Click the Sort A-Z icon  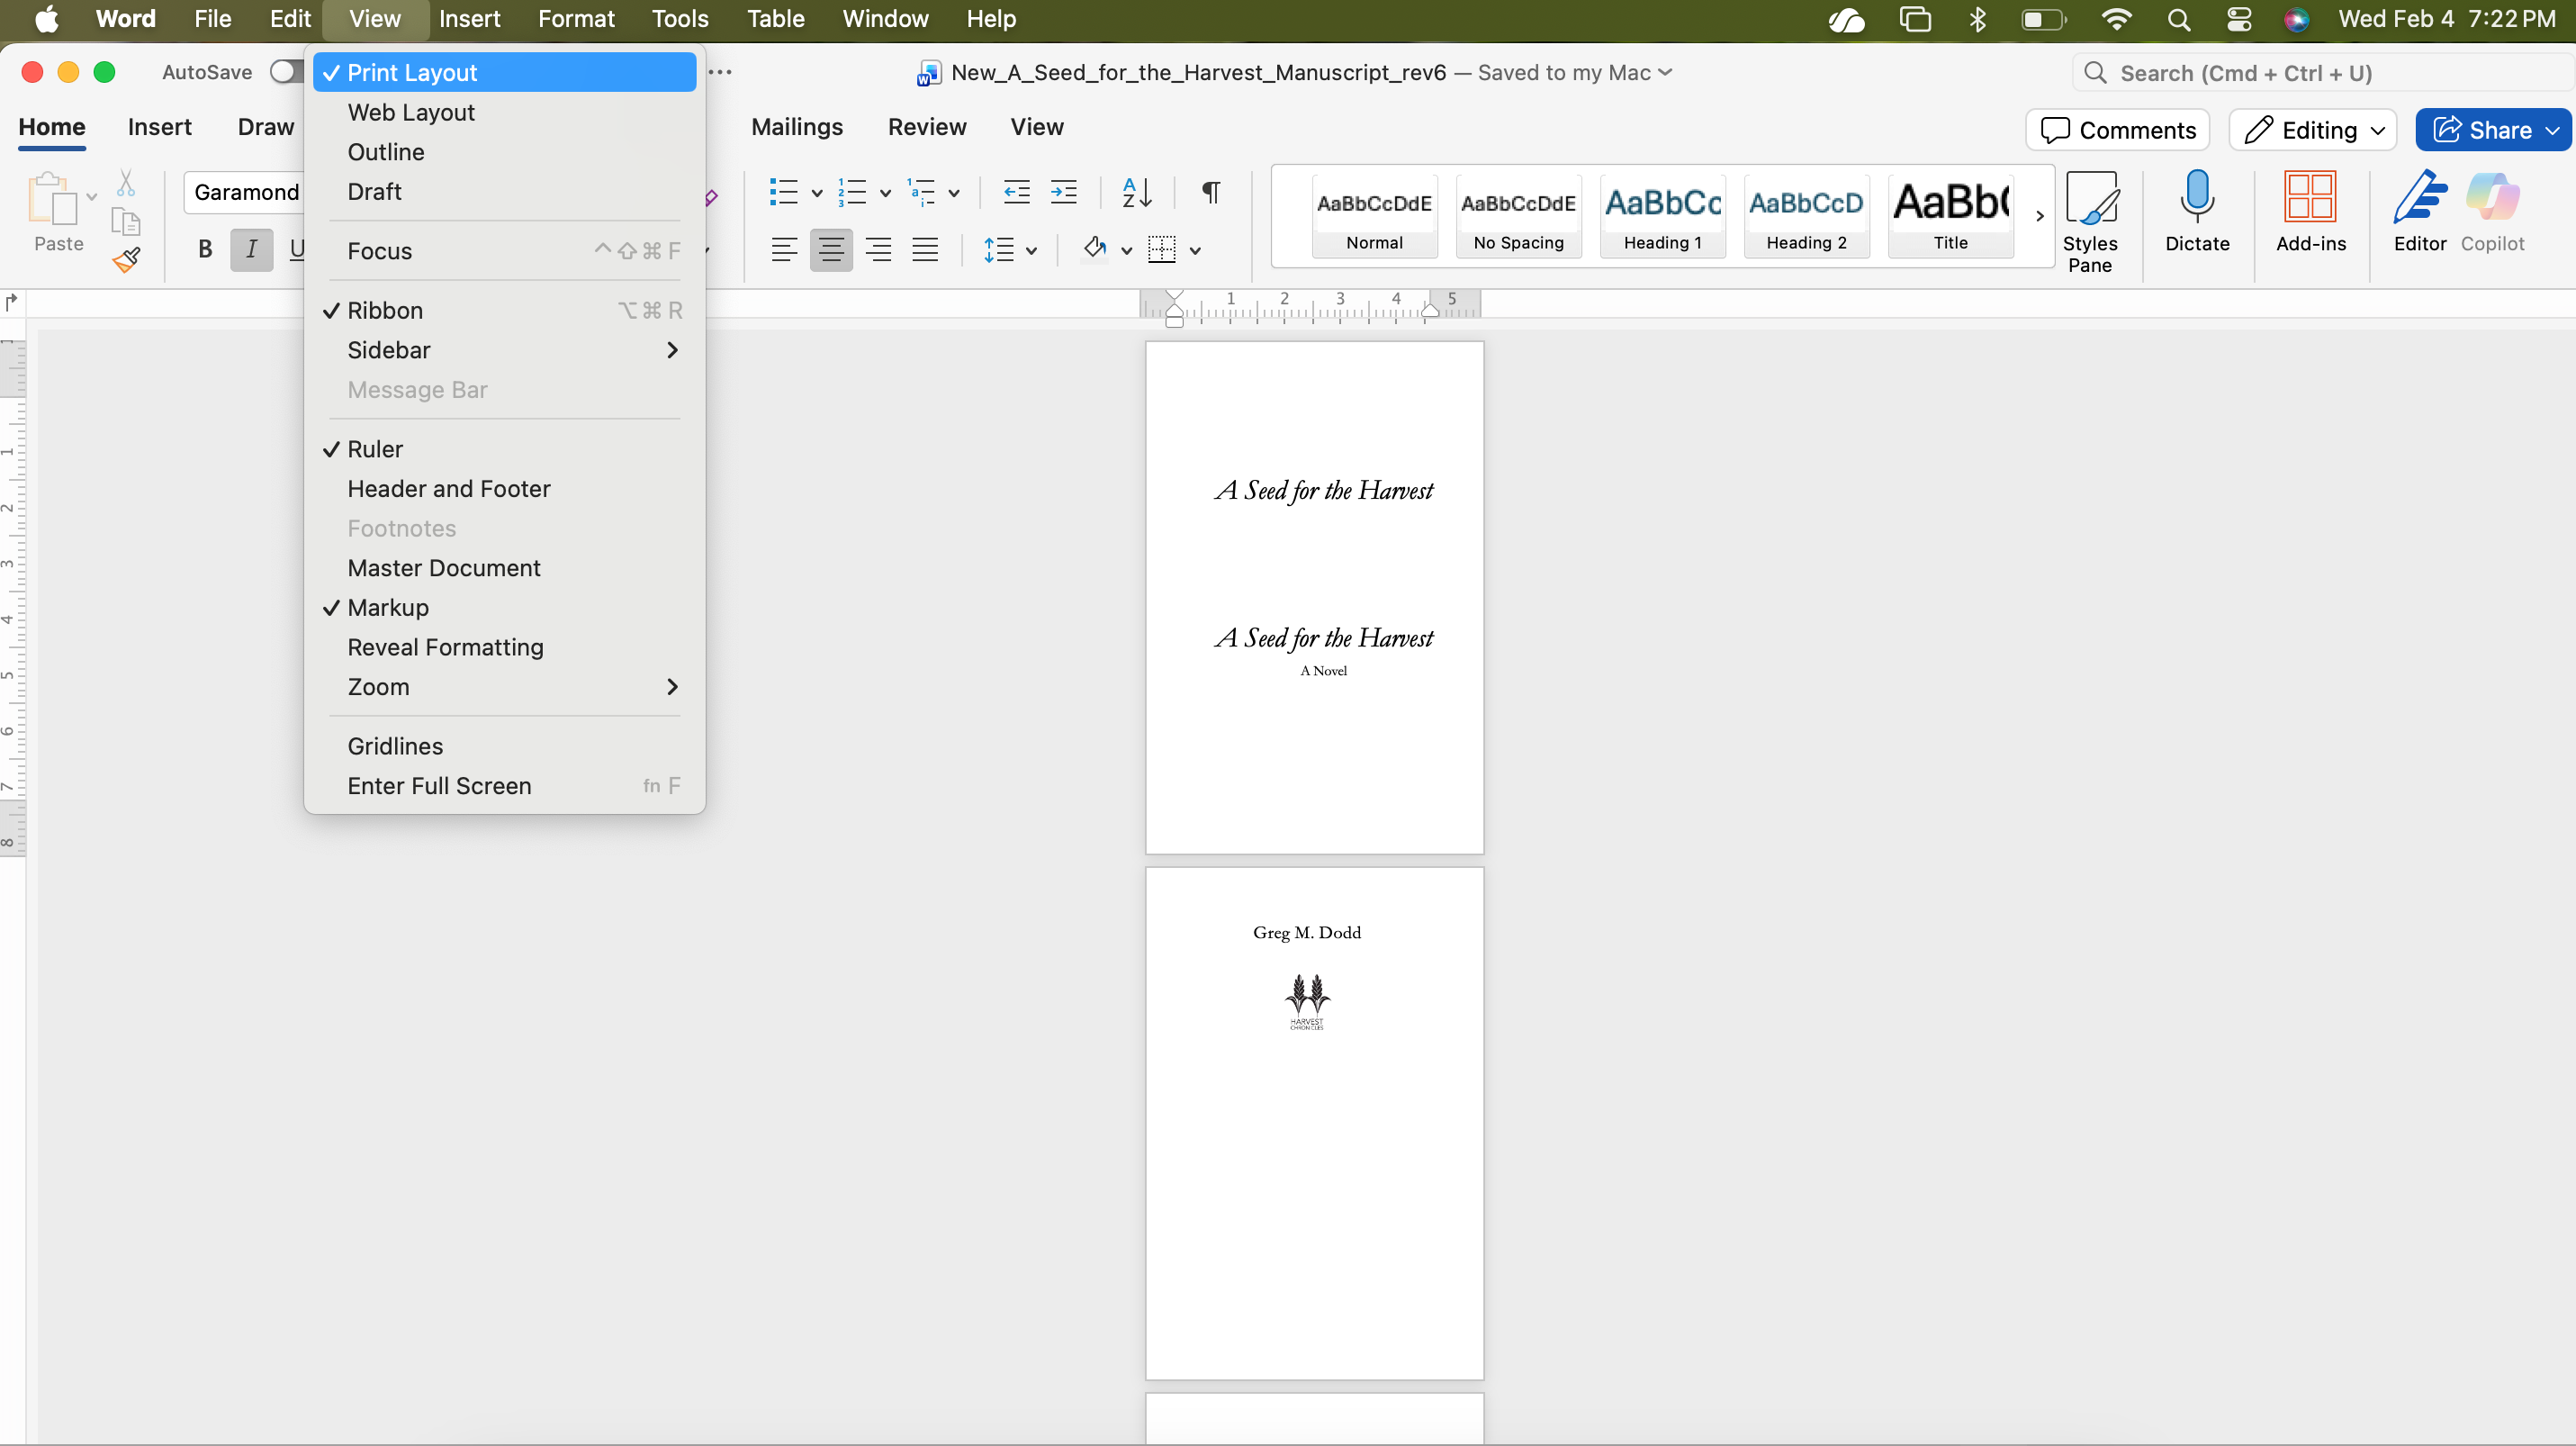pos(1136,192)
